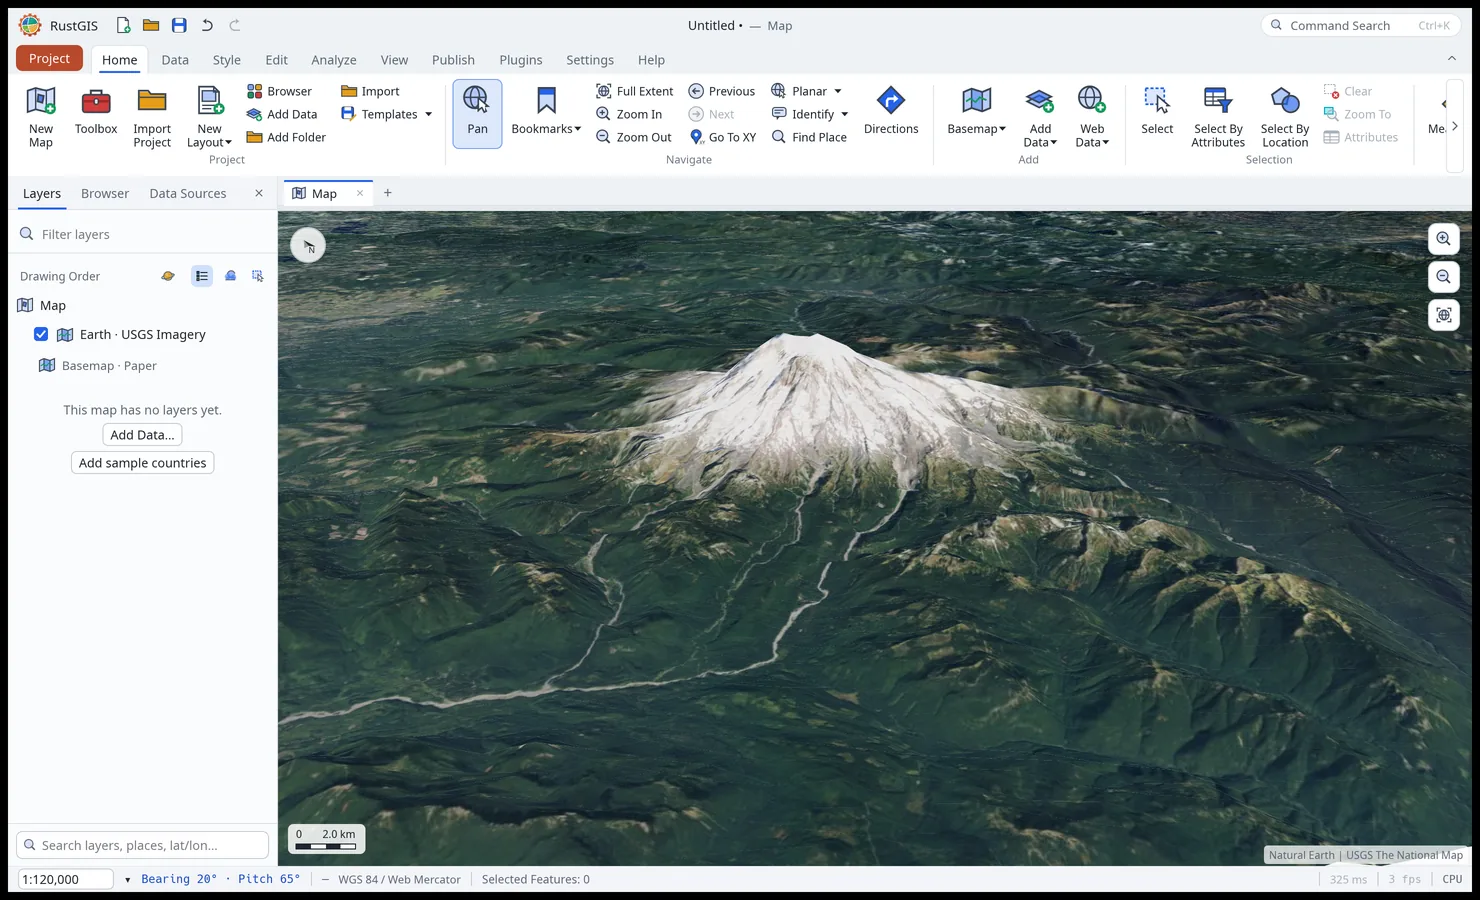Click the orange Project button
The height and width of the screenshot is (900, 1480).
(x=49, y=59)
